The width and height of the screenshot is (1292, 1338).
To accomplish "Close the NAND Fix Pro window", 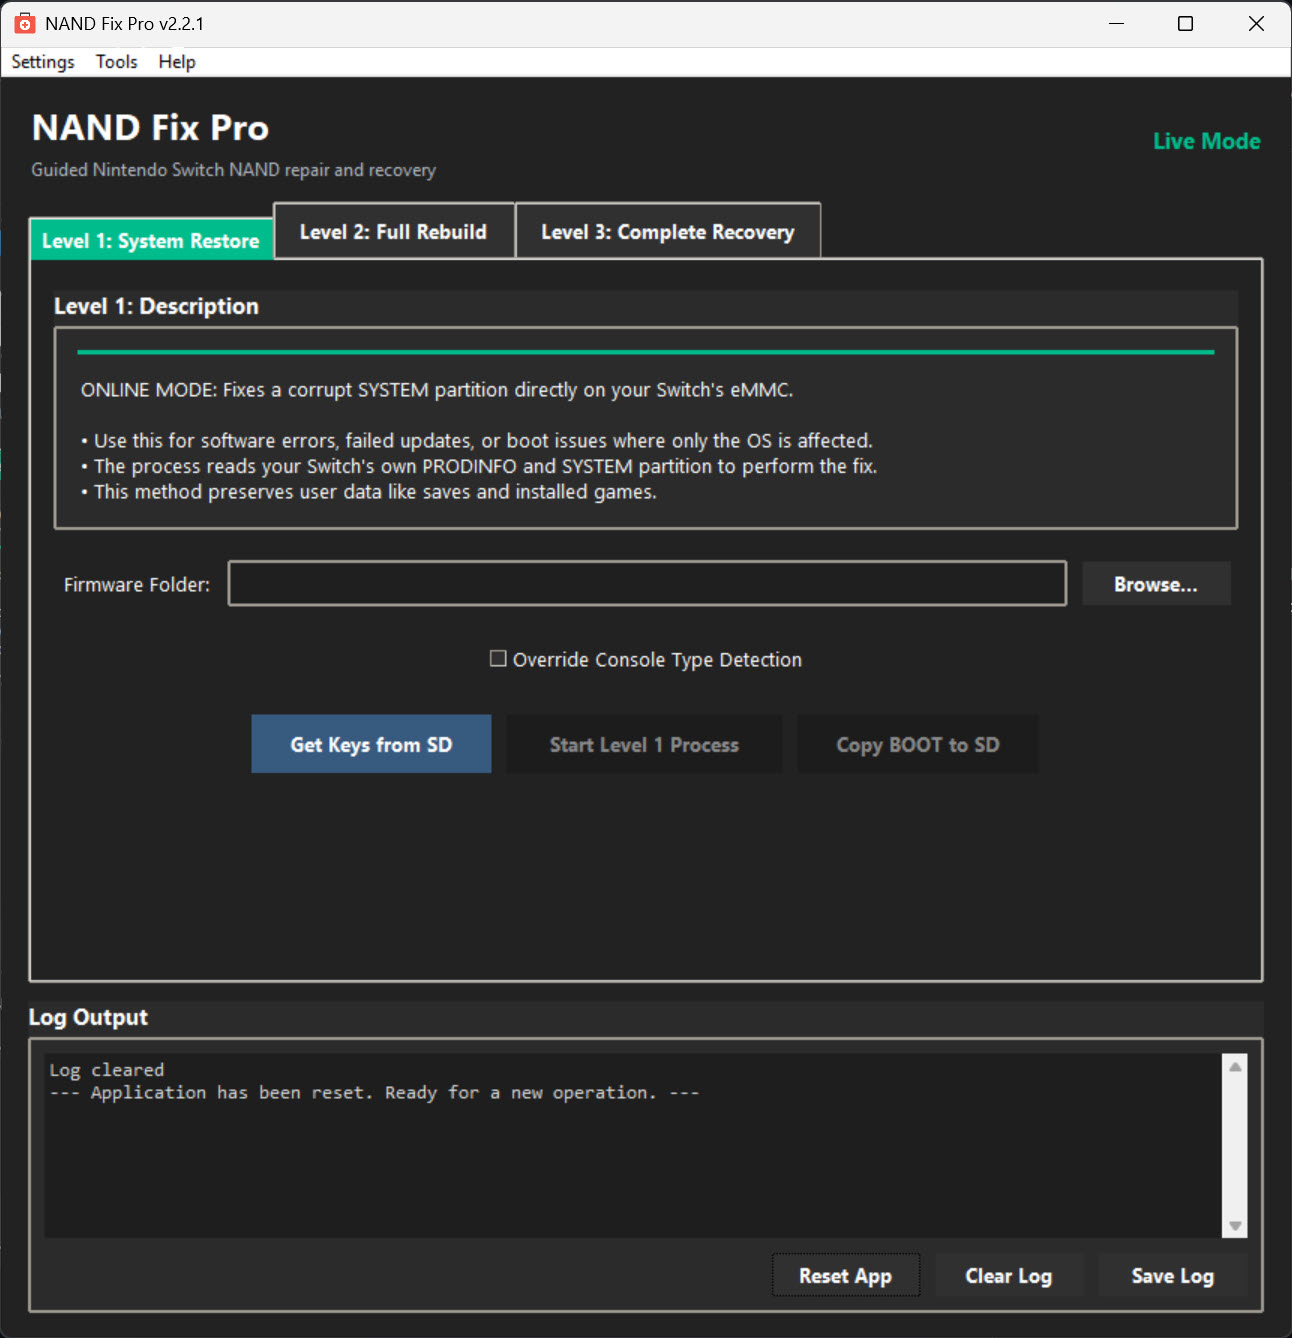I will tap(1256, 23).
